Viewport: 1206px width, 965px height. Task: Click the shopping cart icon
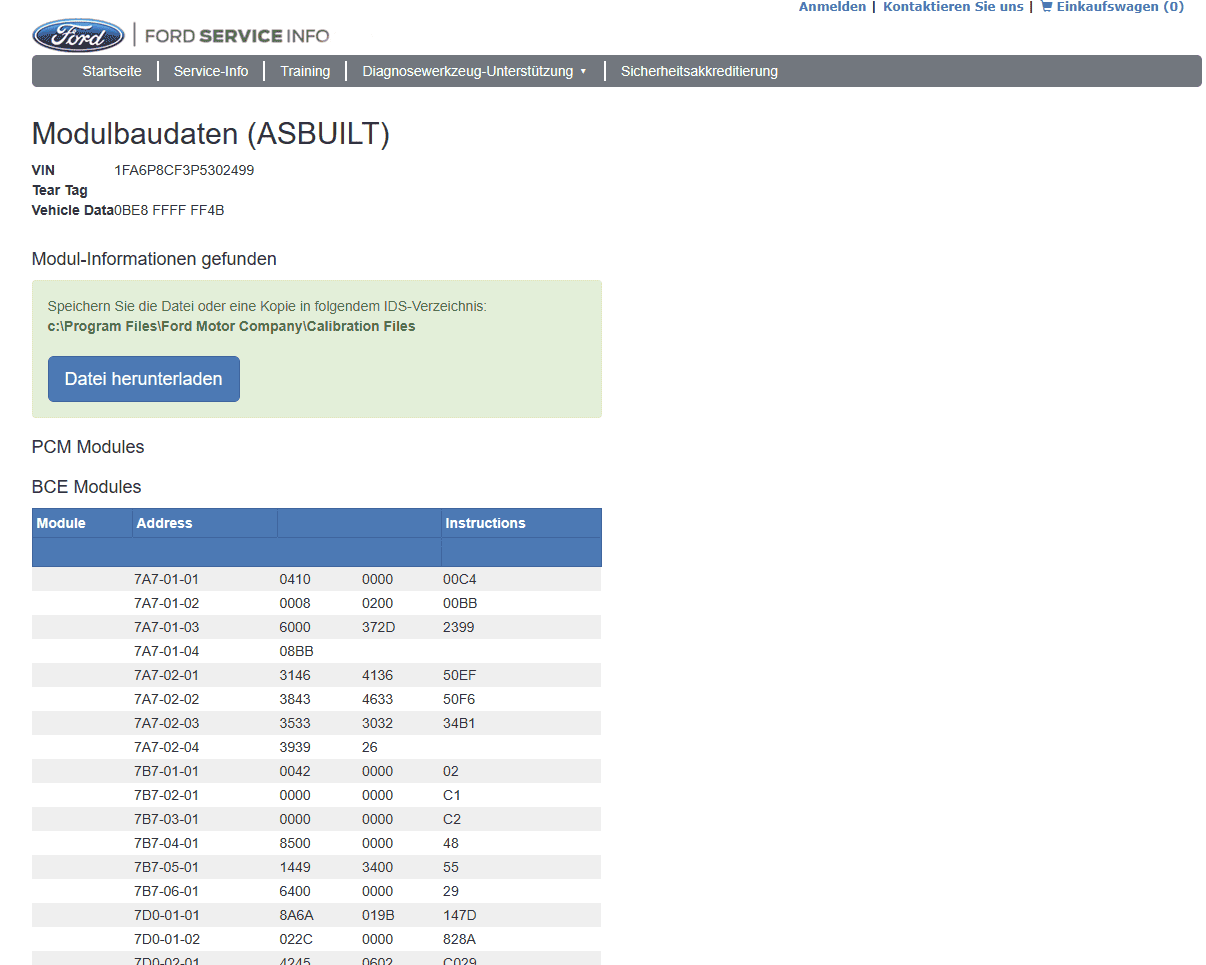pos(1047,6)
